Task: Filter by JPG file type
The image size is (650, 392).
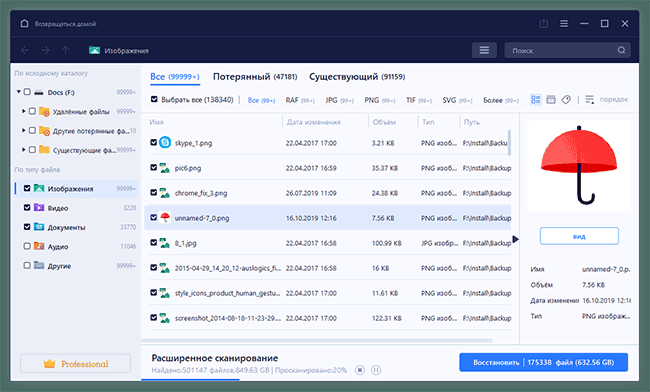Action: pos(339,100)
